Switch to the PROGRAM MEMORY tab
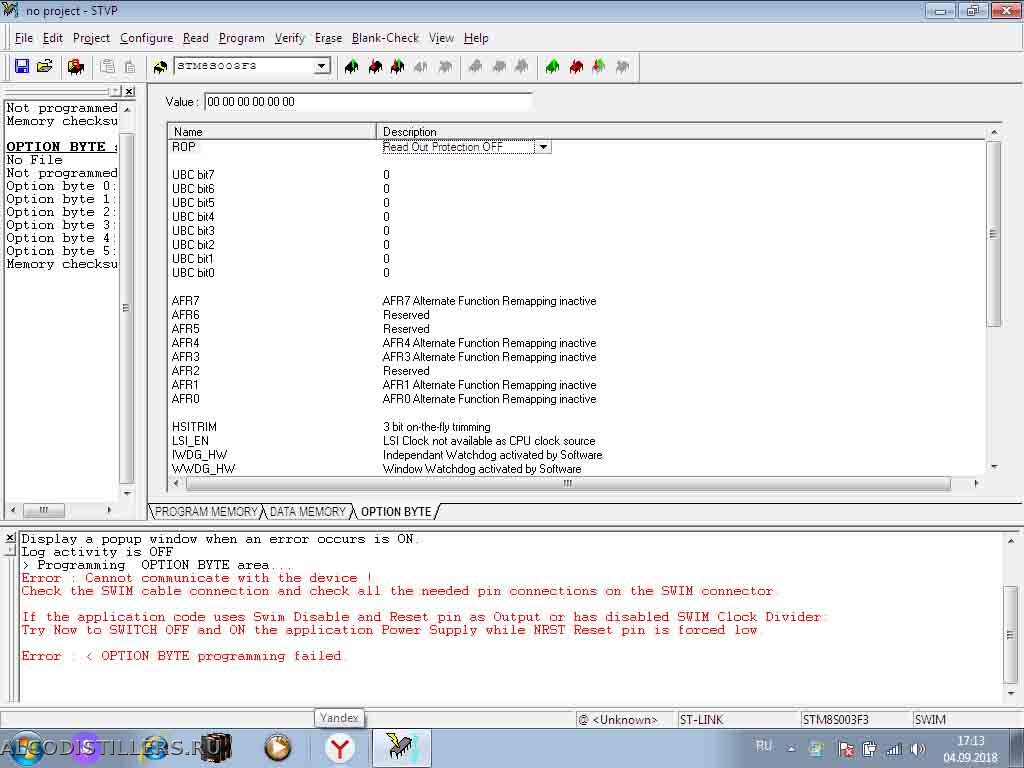The image size is (1024, 768). (206, 511)
